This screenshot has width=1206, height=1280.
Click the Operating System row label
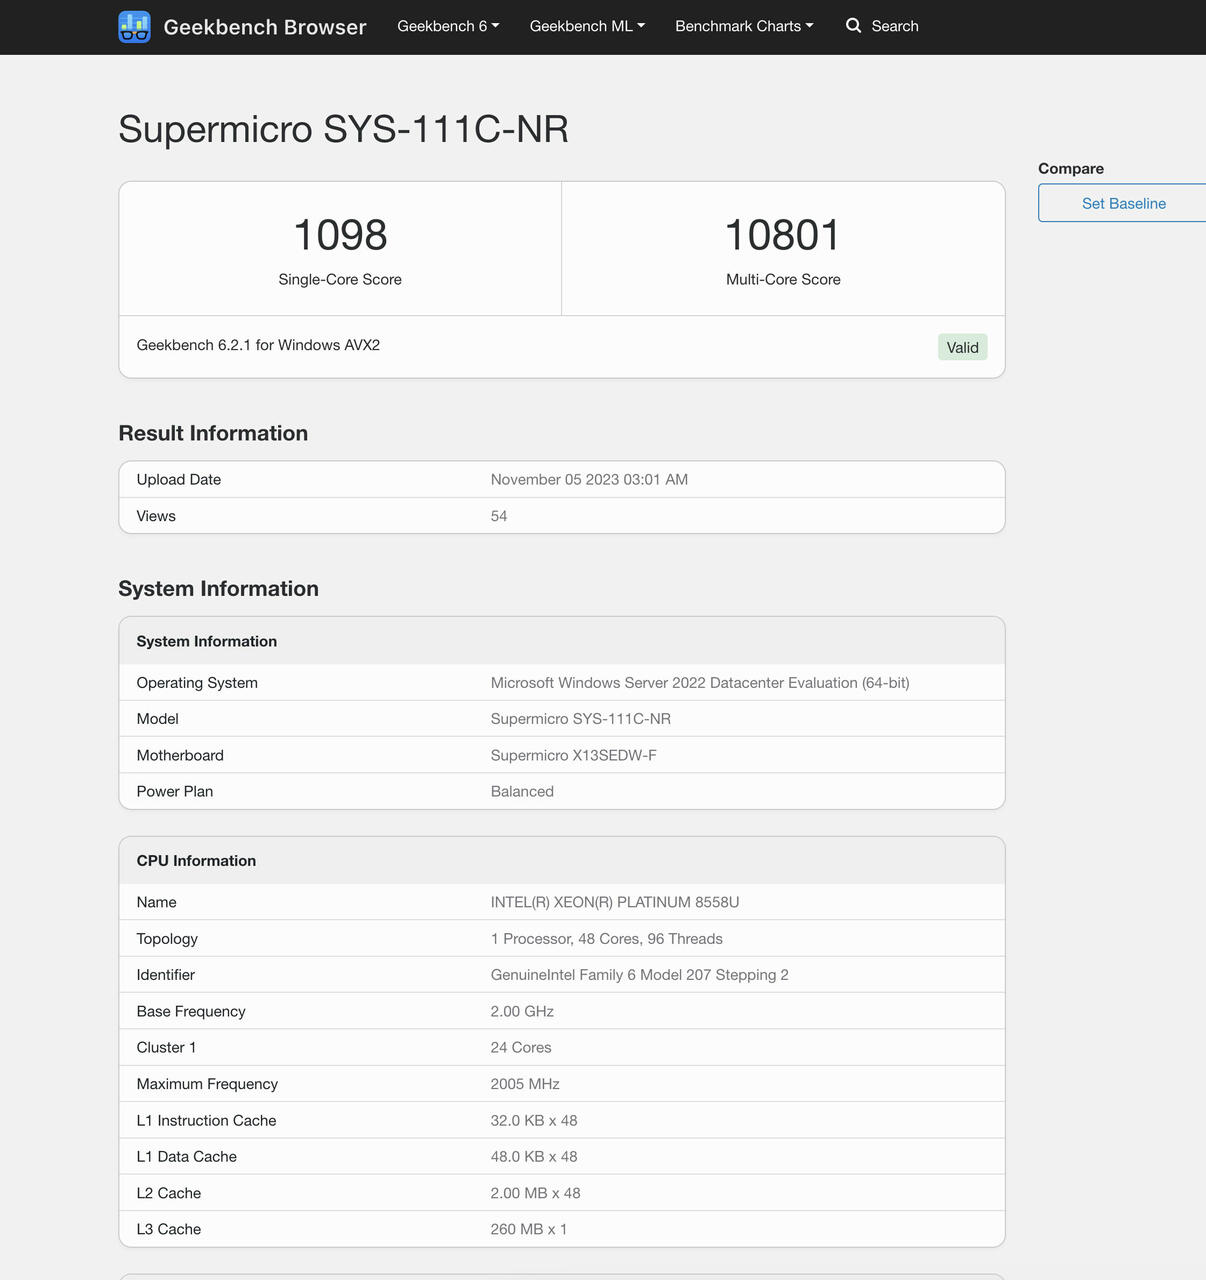pos(197,683)
